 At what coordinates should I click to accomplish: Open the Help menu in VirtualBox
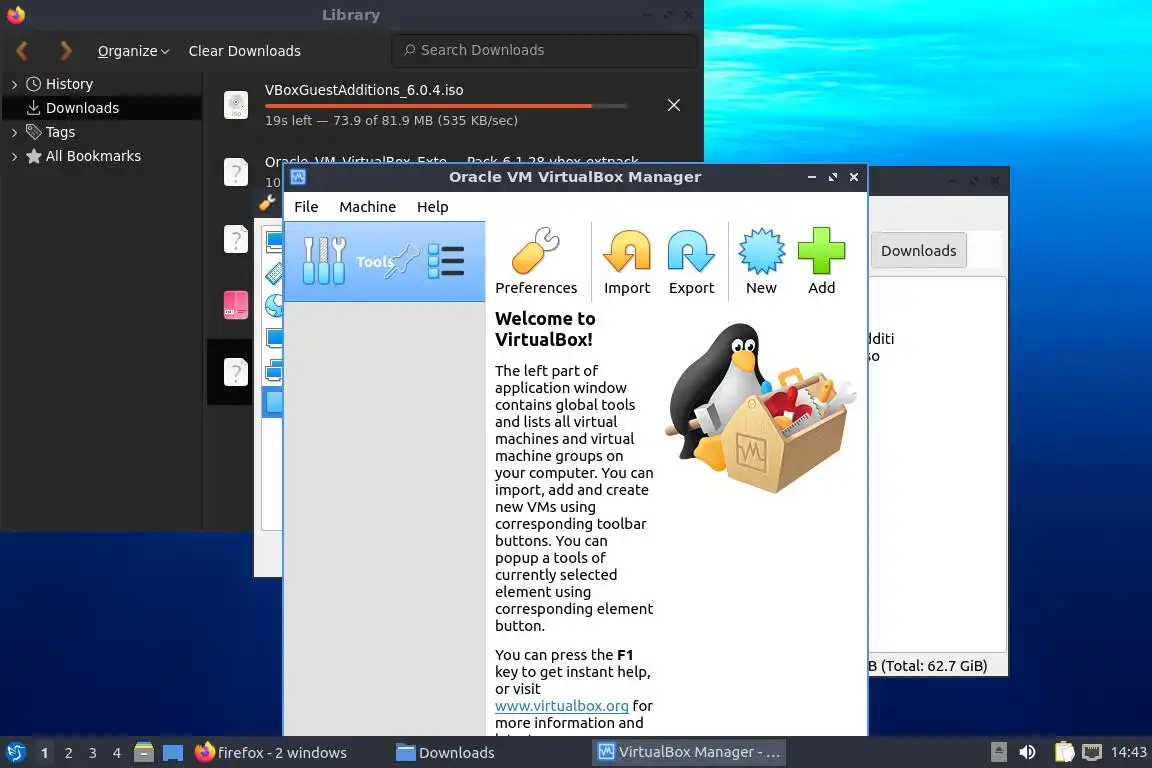point(433,207)
